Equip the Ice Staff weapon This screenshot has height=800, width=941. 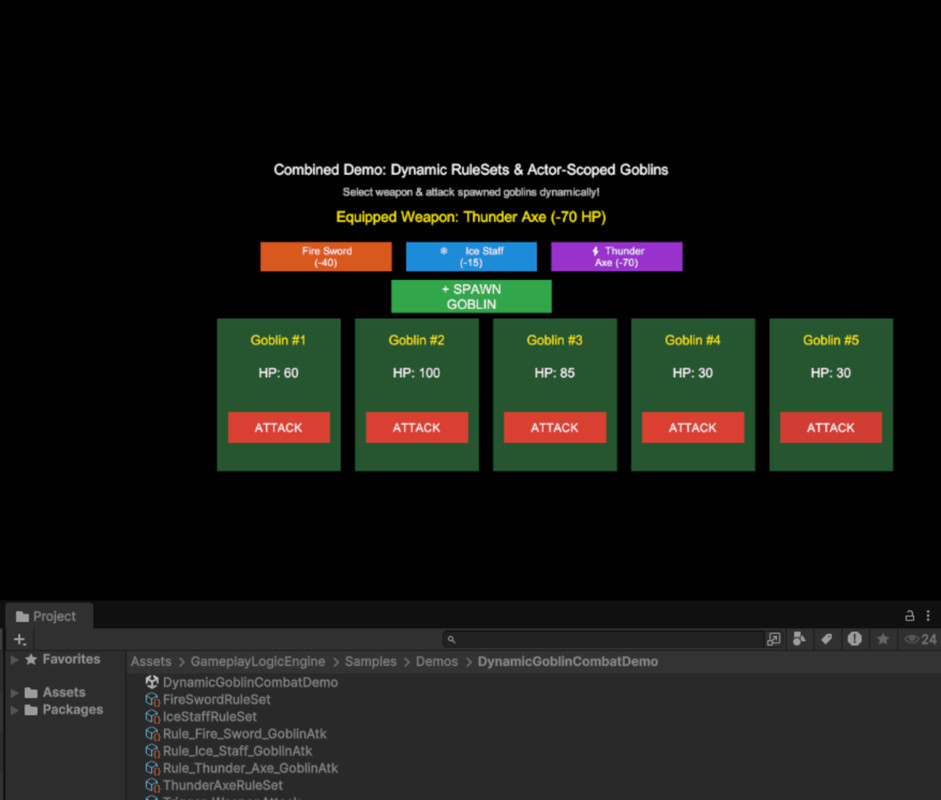point(471,256)
